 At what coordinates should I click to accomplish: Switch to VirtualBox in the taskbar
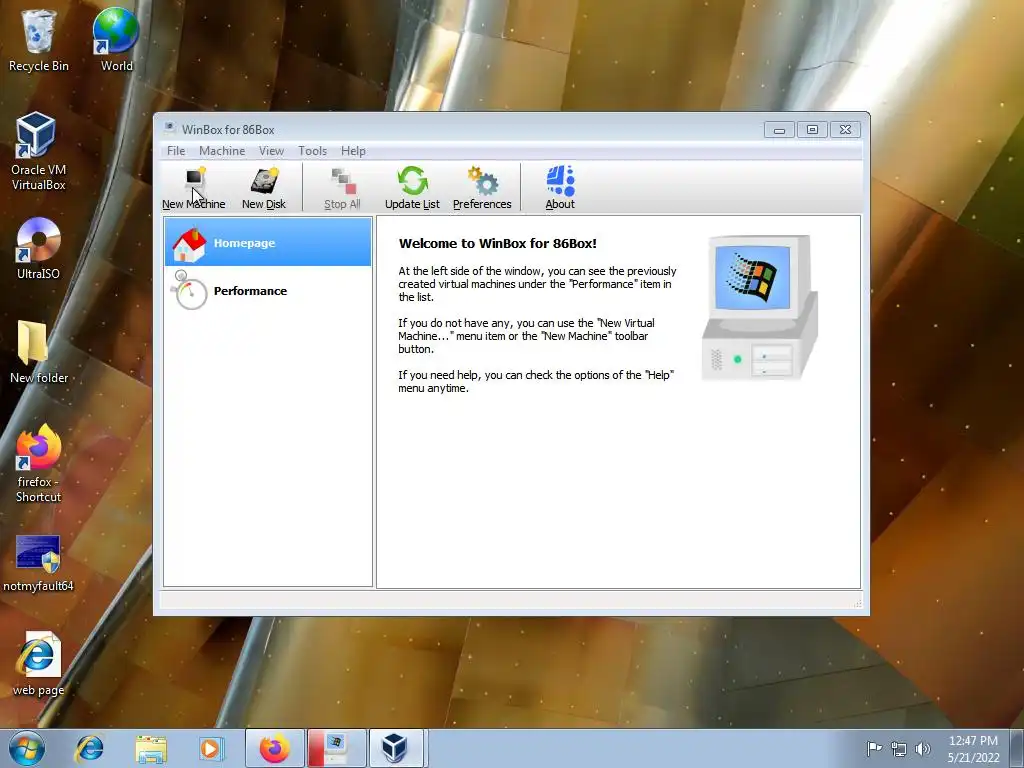pyautogui.click(x=398, y=748)
